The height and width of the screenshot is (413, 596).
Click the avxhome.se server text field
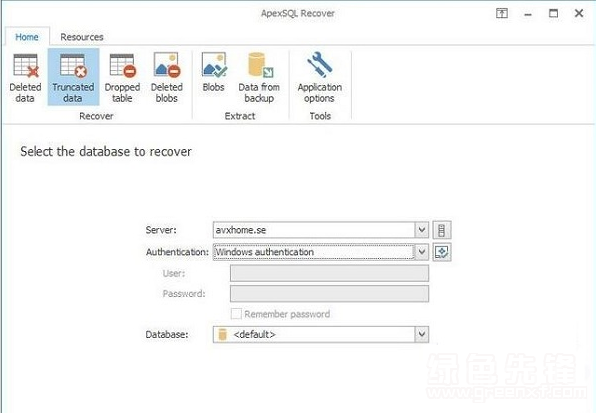click(314, 230)
